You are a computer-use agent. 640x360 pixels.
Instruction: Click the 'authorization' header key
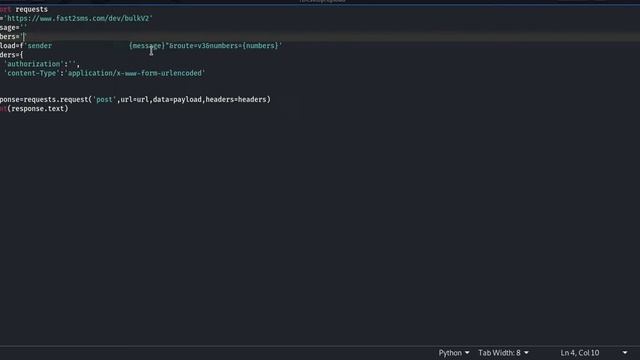(x=33, y=64)
